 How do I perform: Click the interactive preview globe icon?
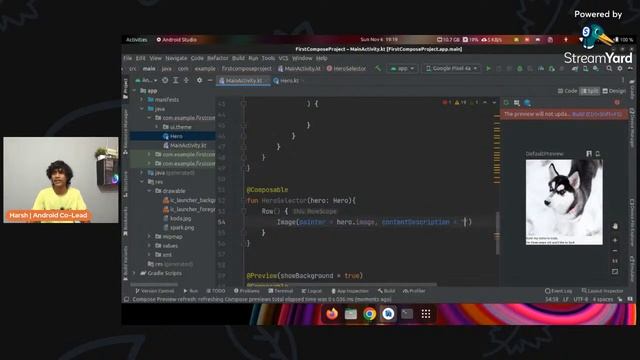(527, 103)
